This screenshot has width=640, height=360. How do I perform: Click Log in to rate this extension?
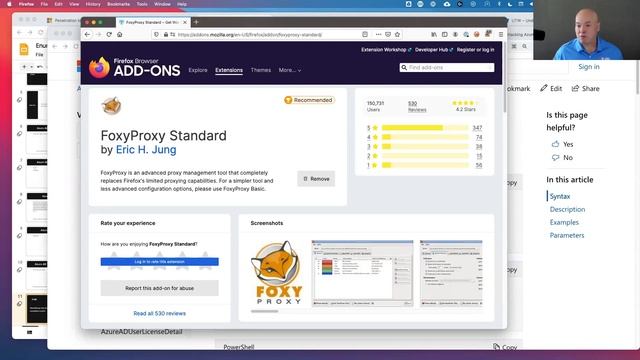pyautogui.click(x=160, y=262)
